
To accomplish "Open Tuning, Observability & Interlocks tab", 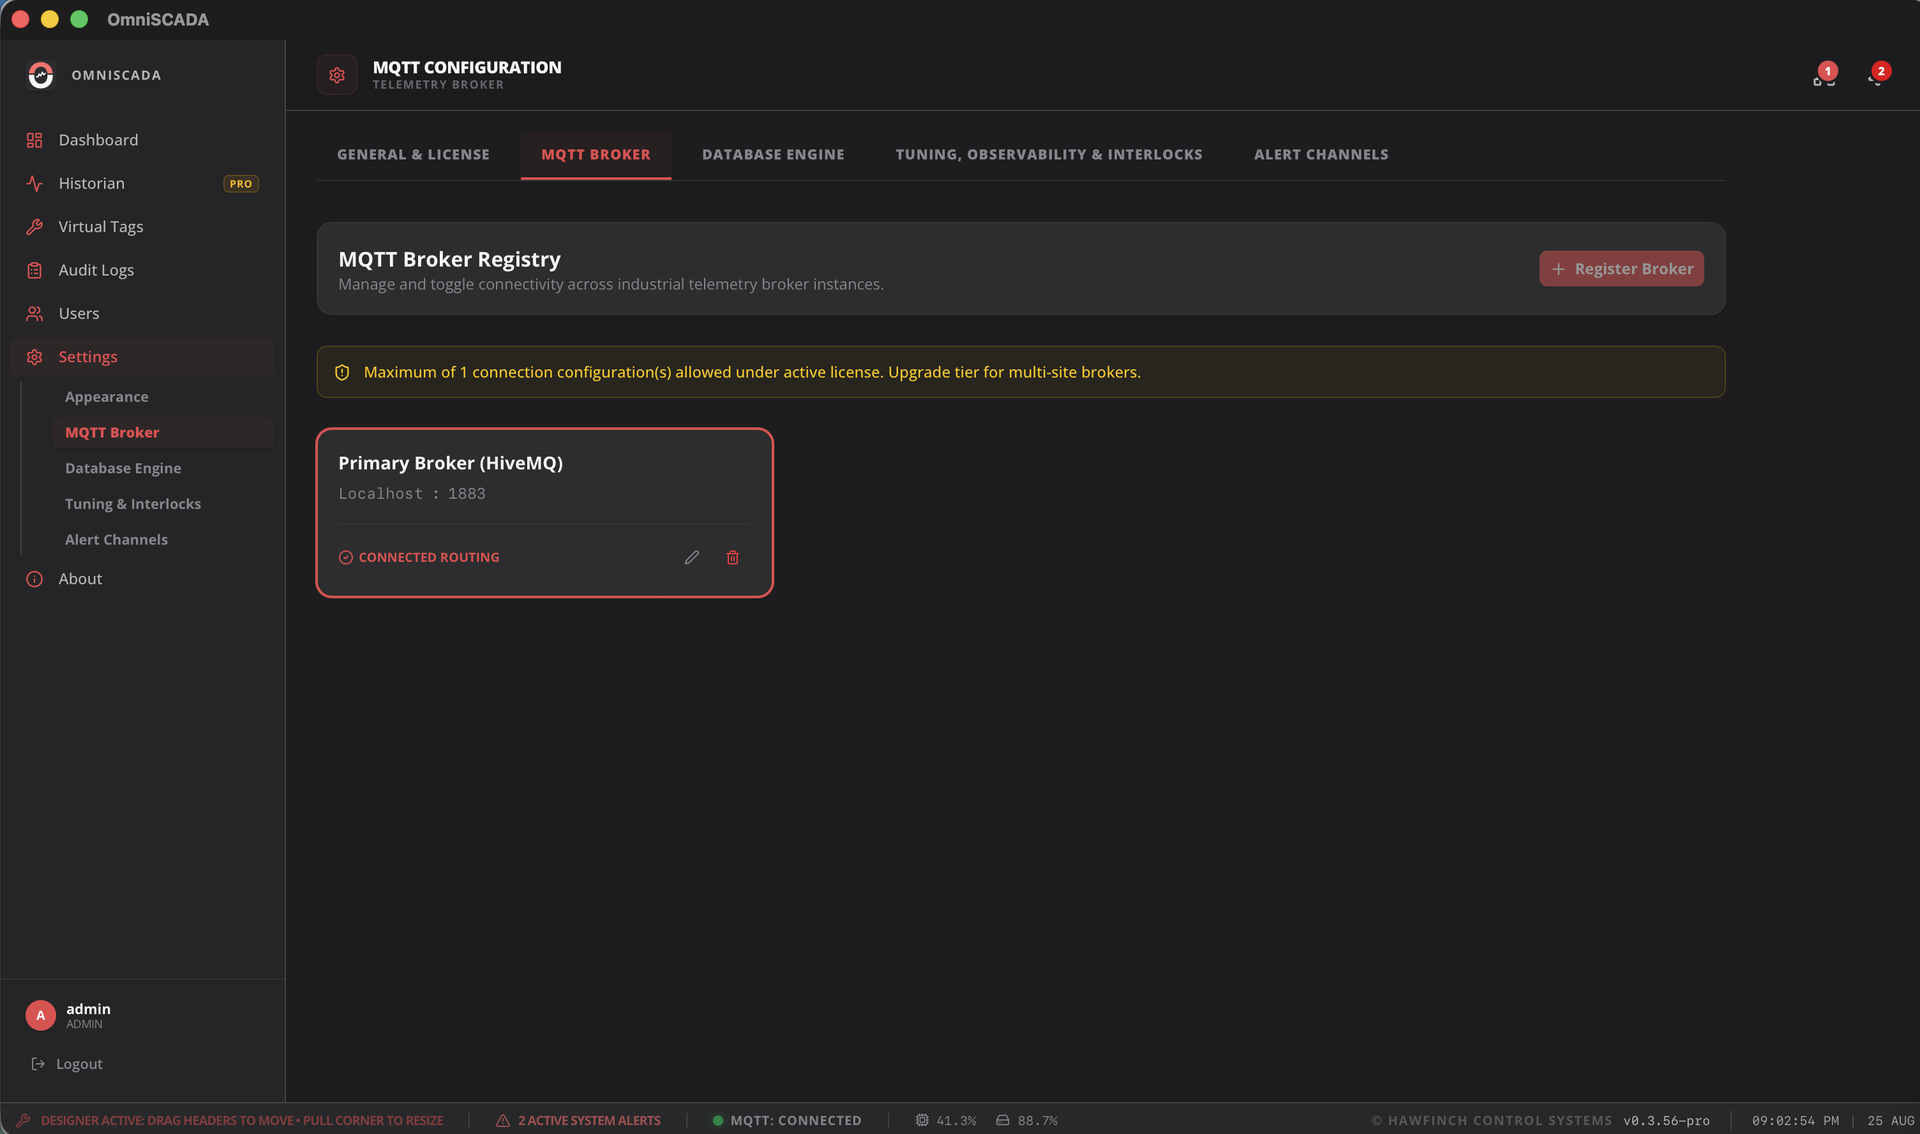I will pos(1049,155).
